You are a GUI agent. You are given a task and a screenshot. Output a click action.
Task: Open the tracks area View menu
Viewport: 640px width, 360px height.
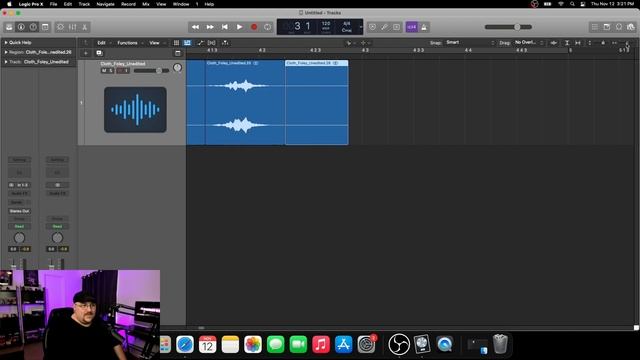pos(154,43)
